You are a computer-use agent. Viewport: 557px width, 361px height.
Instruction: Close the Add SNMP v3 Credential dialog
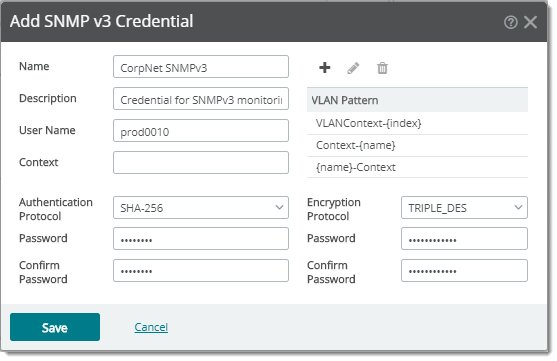click(x=530, y=22)
